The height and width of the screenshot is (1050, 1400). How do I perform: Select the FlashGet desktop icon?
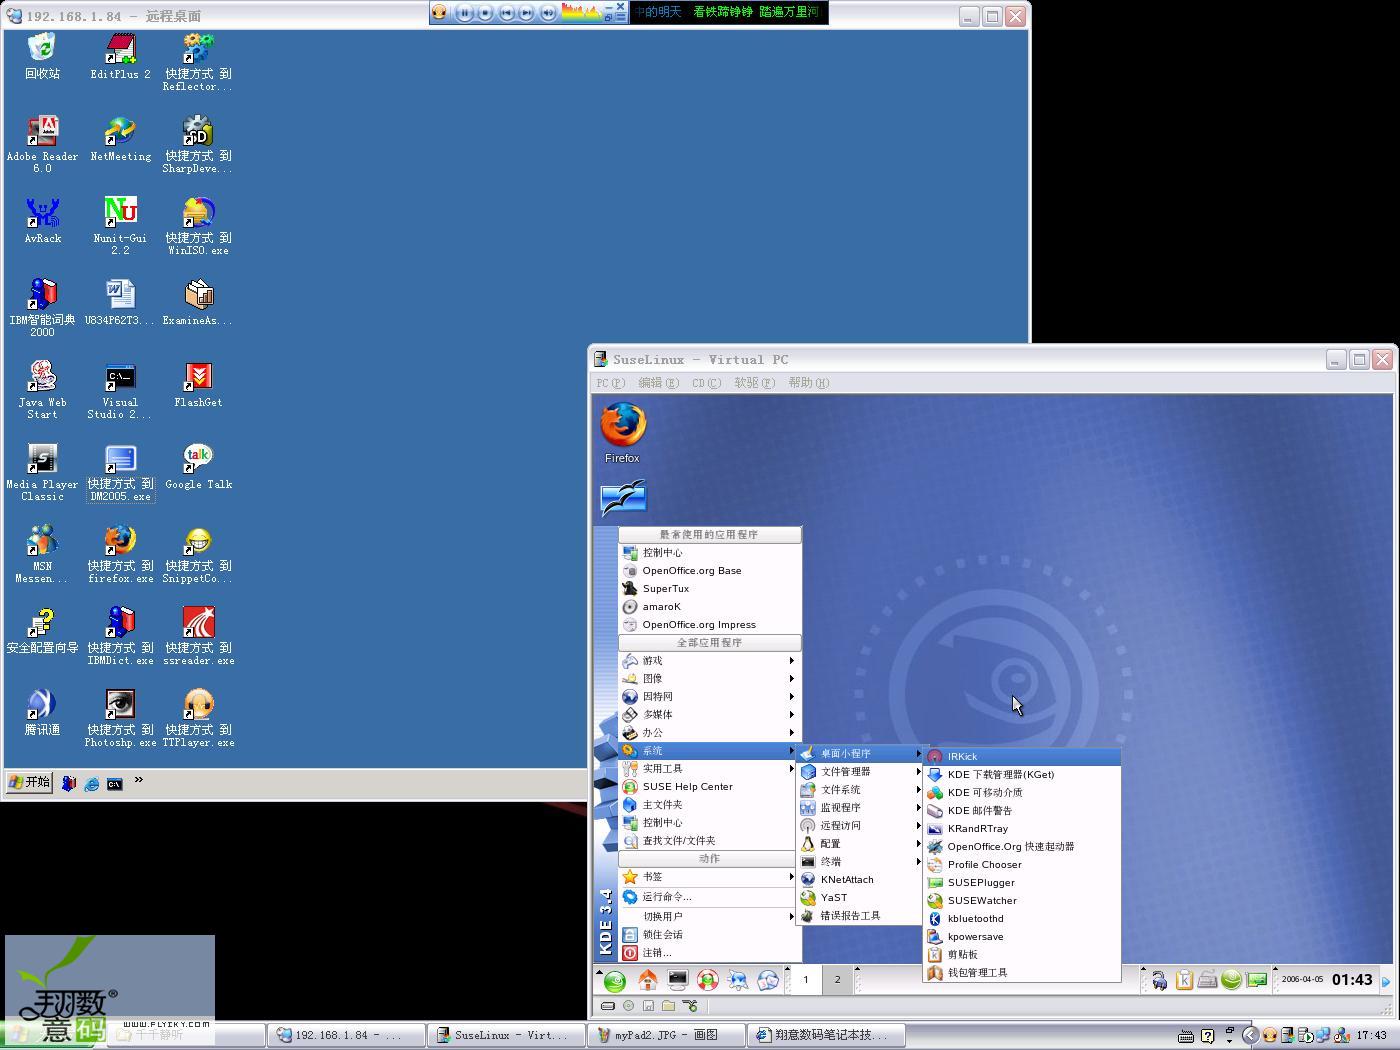[x=198, y=384]
